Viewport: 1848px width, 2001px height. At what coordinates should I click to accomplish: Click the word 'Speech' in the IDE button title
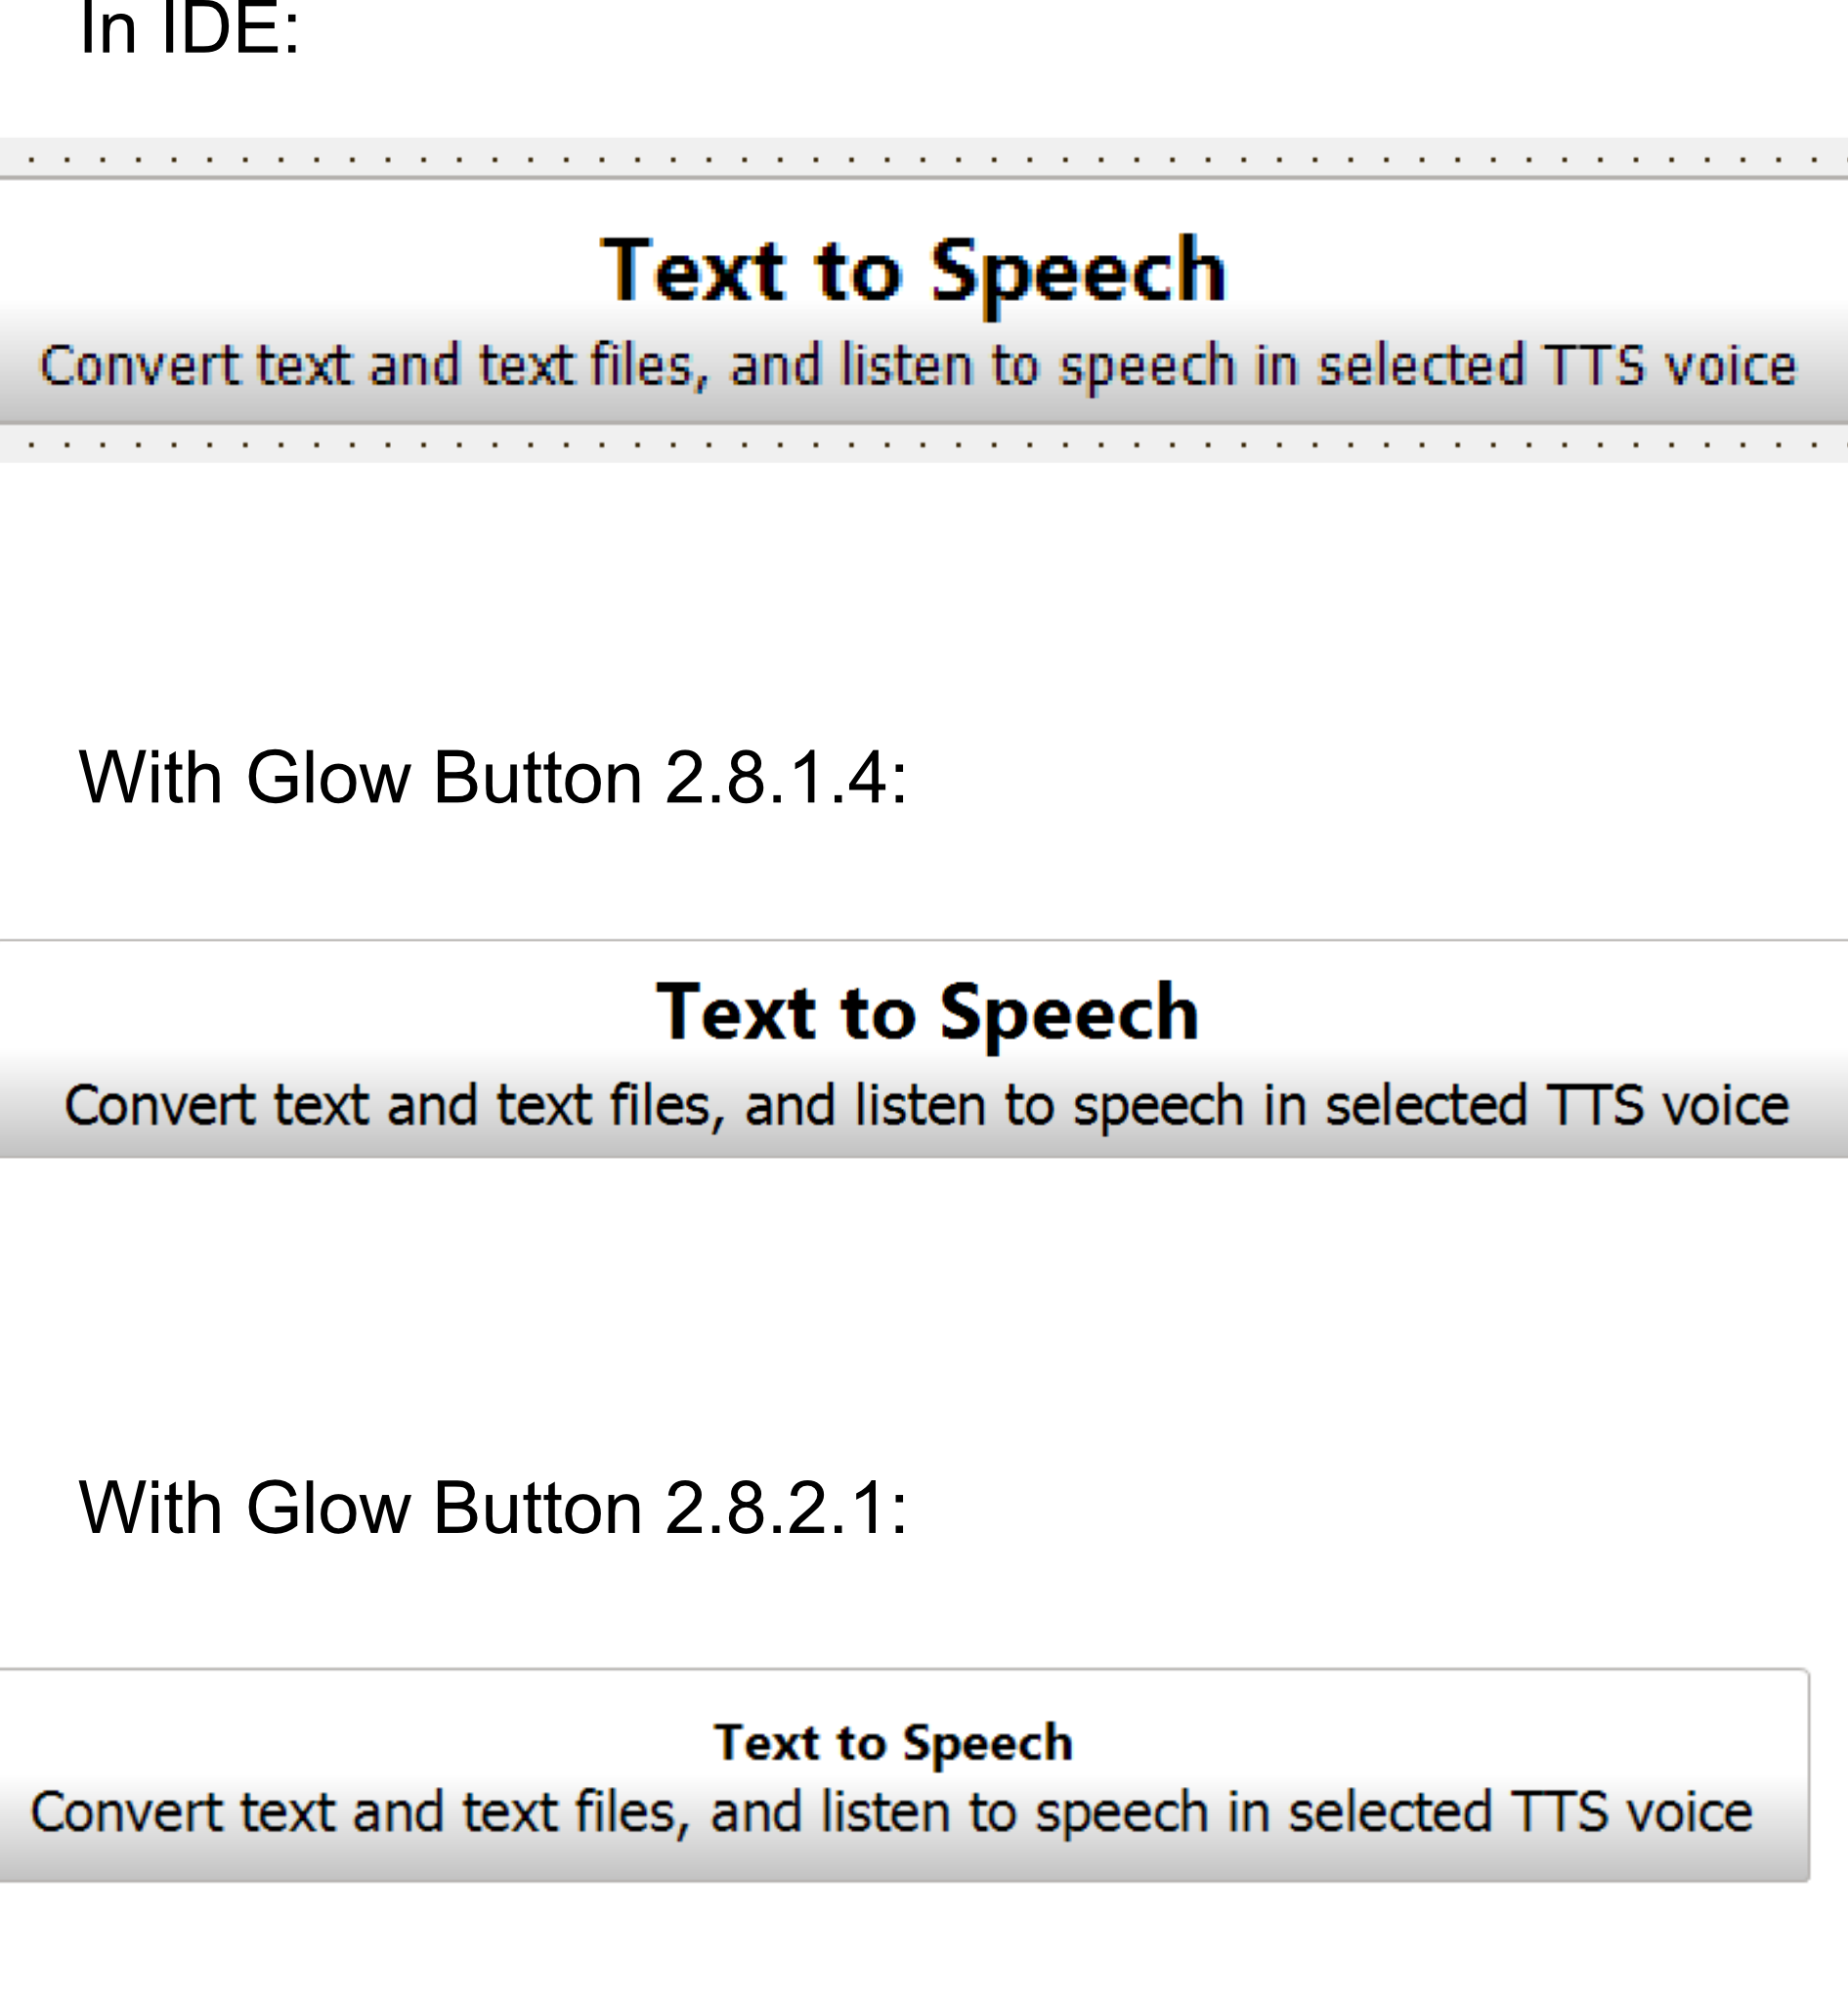click(1078, 272)
